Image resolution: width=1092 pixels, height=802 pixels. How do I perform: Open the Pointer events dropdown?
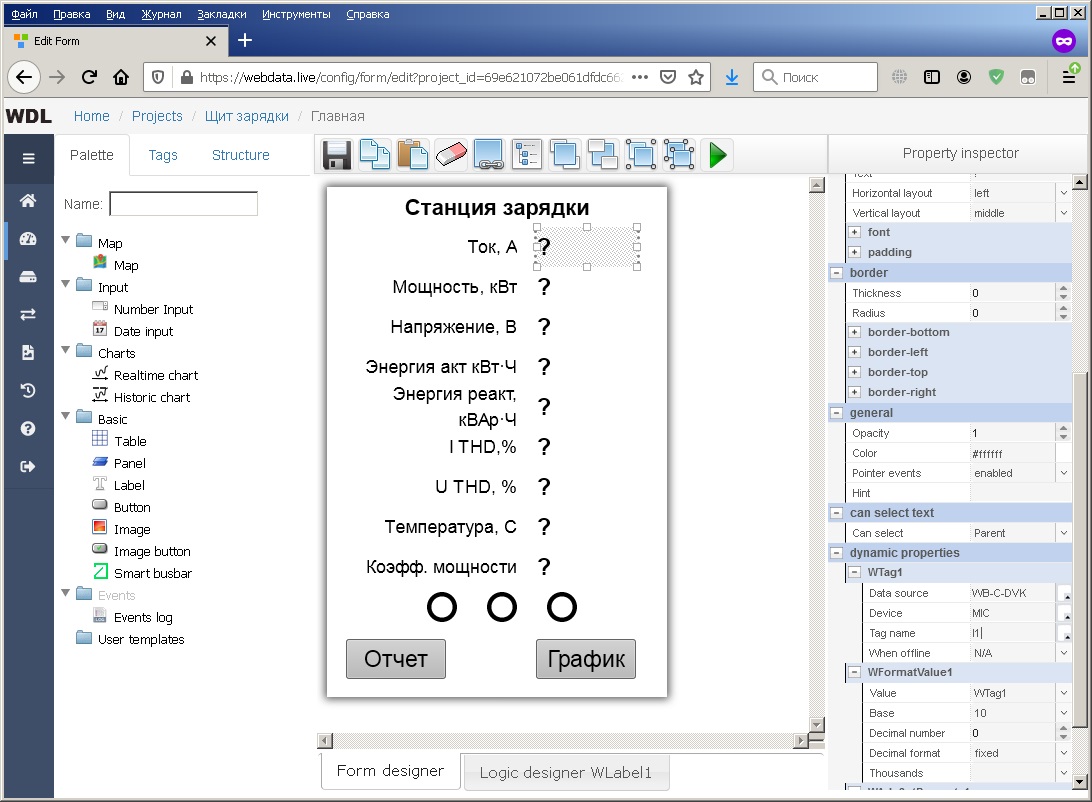[x=1020, y=473]
